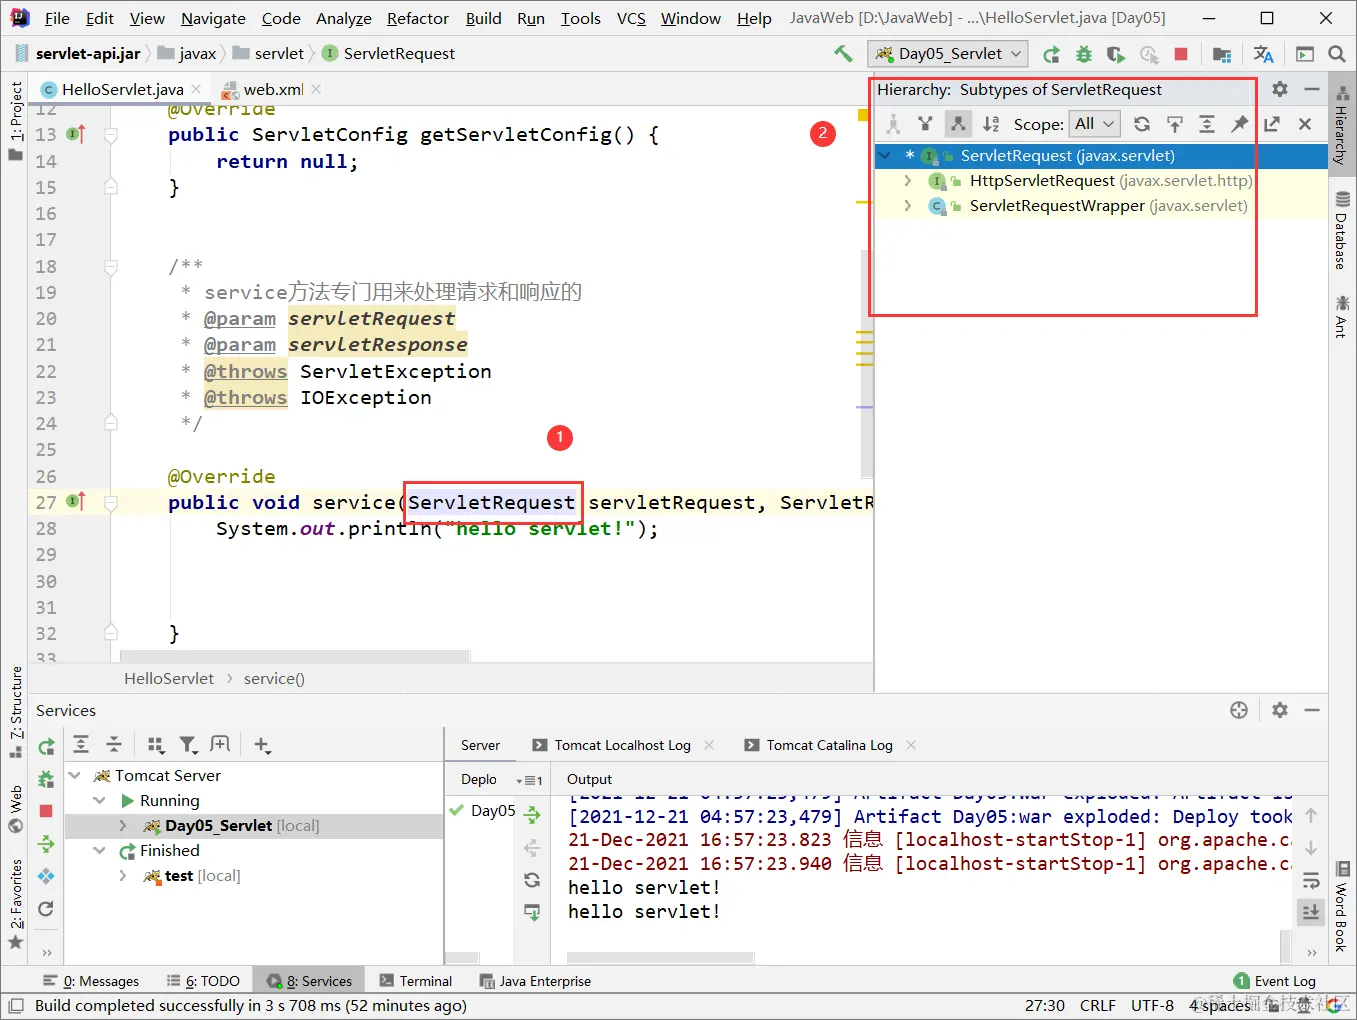This screenshot has height=1020, width=1357.
Task: Open Search Everywhere with the magnifier icon
Action: tap(1337, 54)
